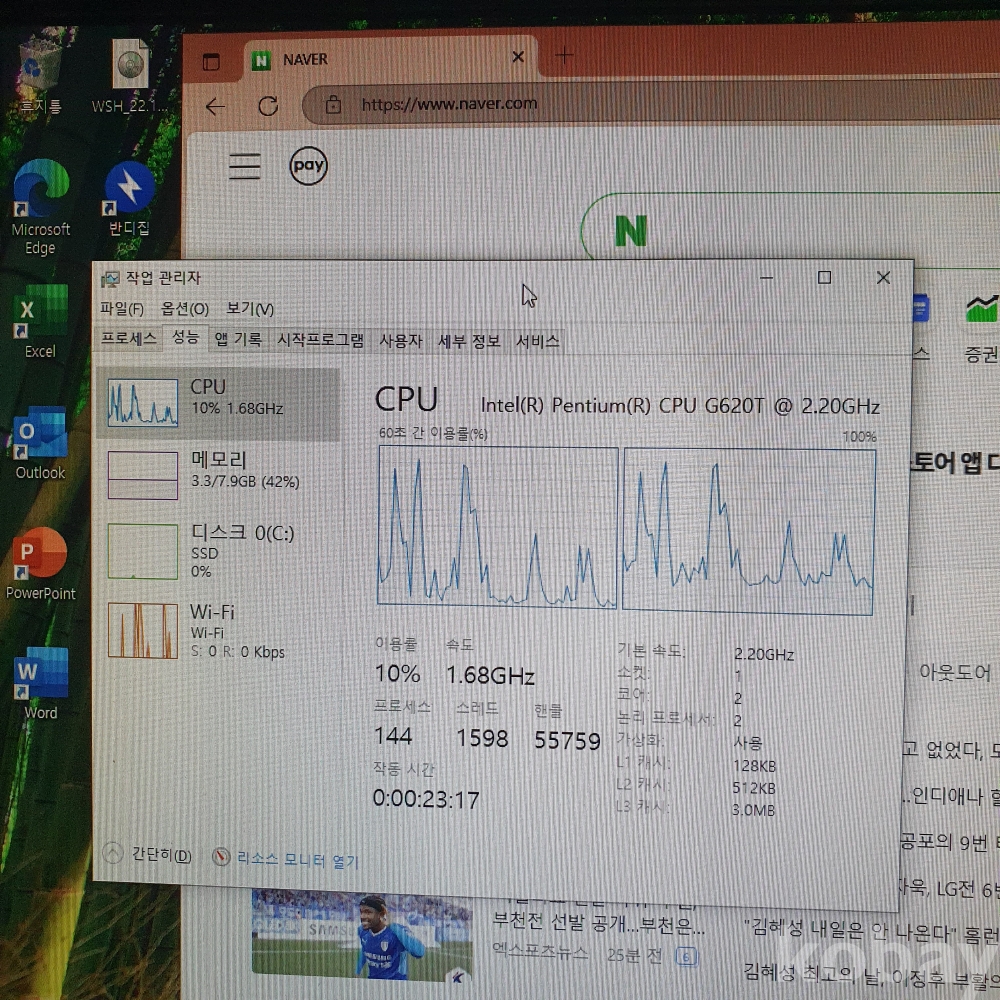The image size is (1000, 1000).
Task: Maximize the Task Manager window
Action: (x=824, y=277)
